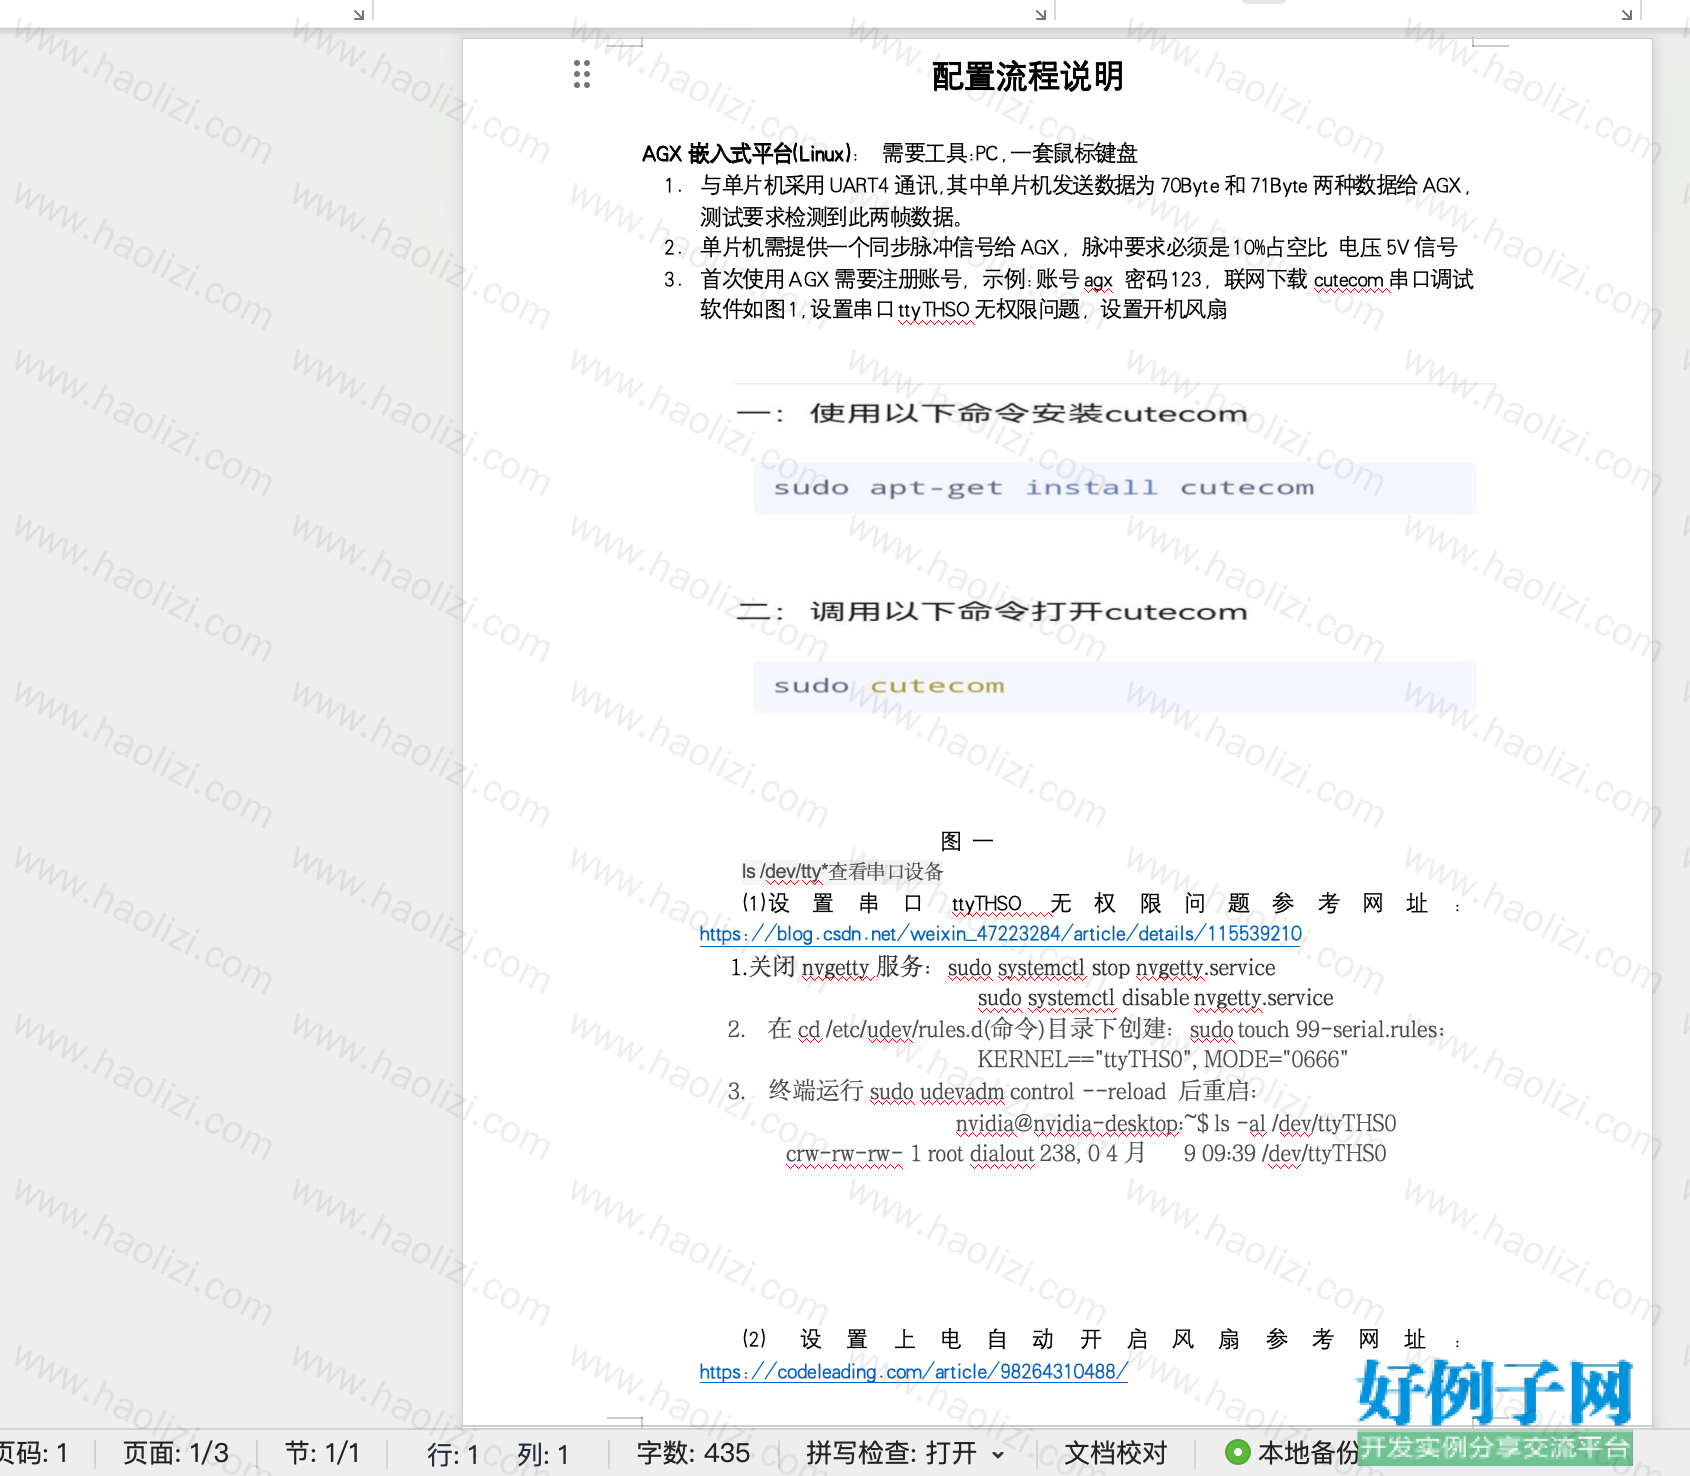Click row indicator 行: 1
Screen dimensions: 1690x1476
453,1454
